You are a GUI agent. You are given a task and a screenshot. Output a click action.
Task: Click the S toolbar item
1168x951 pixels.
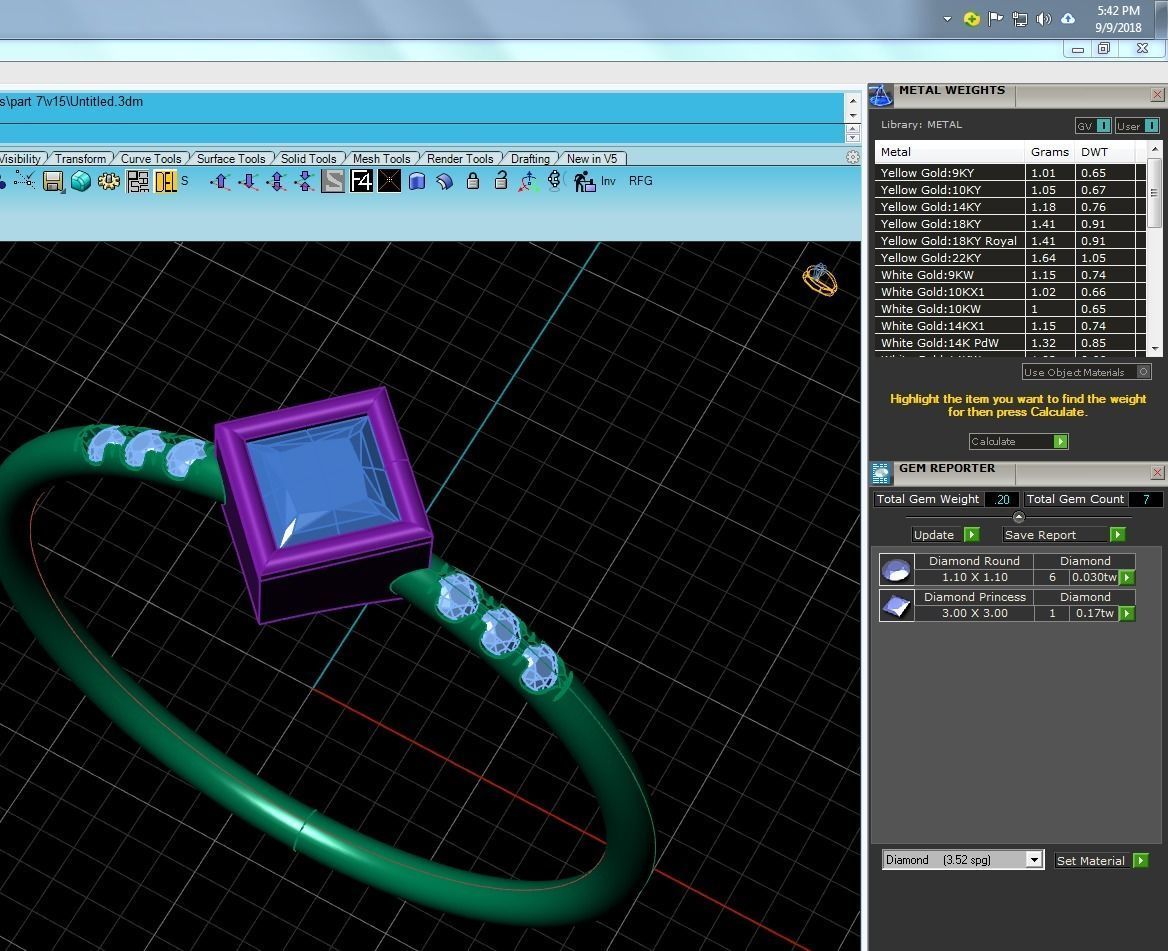[x=185, y=181]
